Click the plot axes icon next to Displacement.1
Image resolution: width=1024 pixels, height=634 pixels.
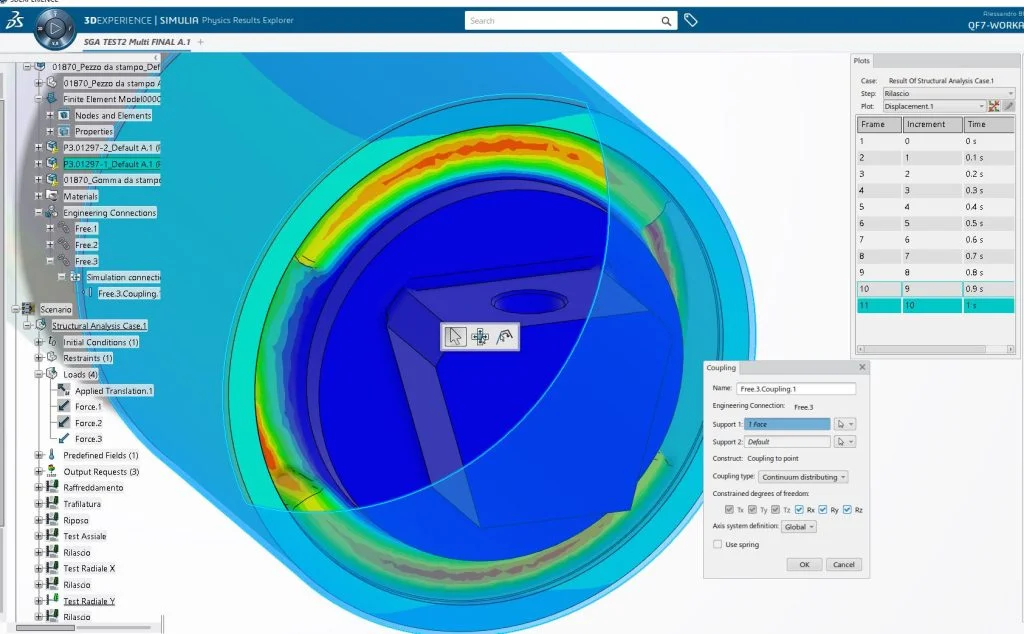tap(994, 106)
